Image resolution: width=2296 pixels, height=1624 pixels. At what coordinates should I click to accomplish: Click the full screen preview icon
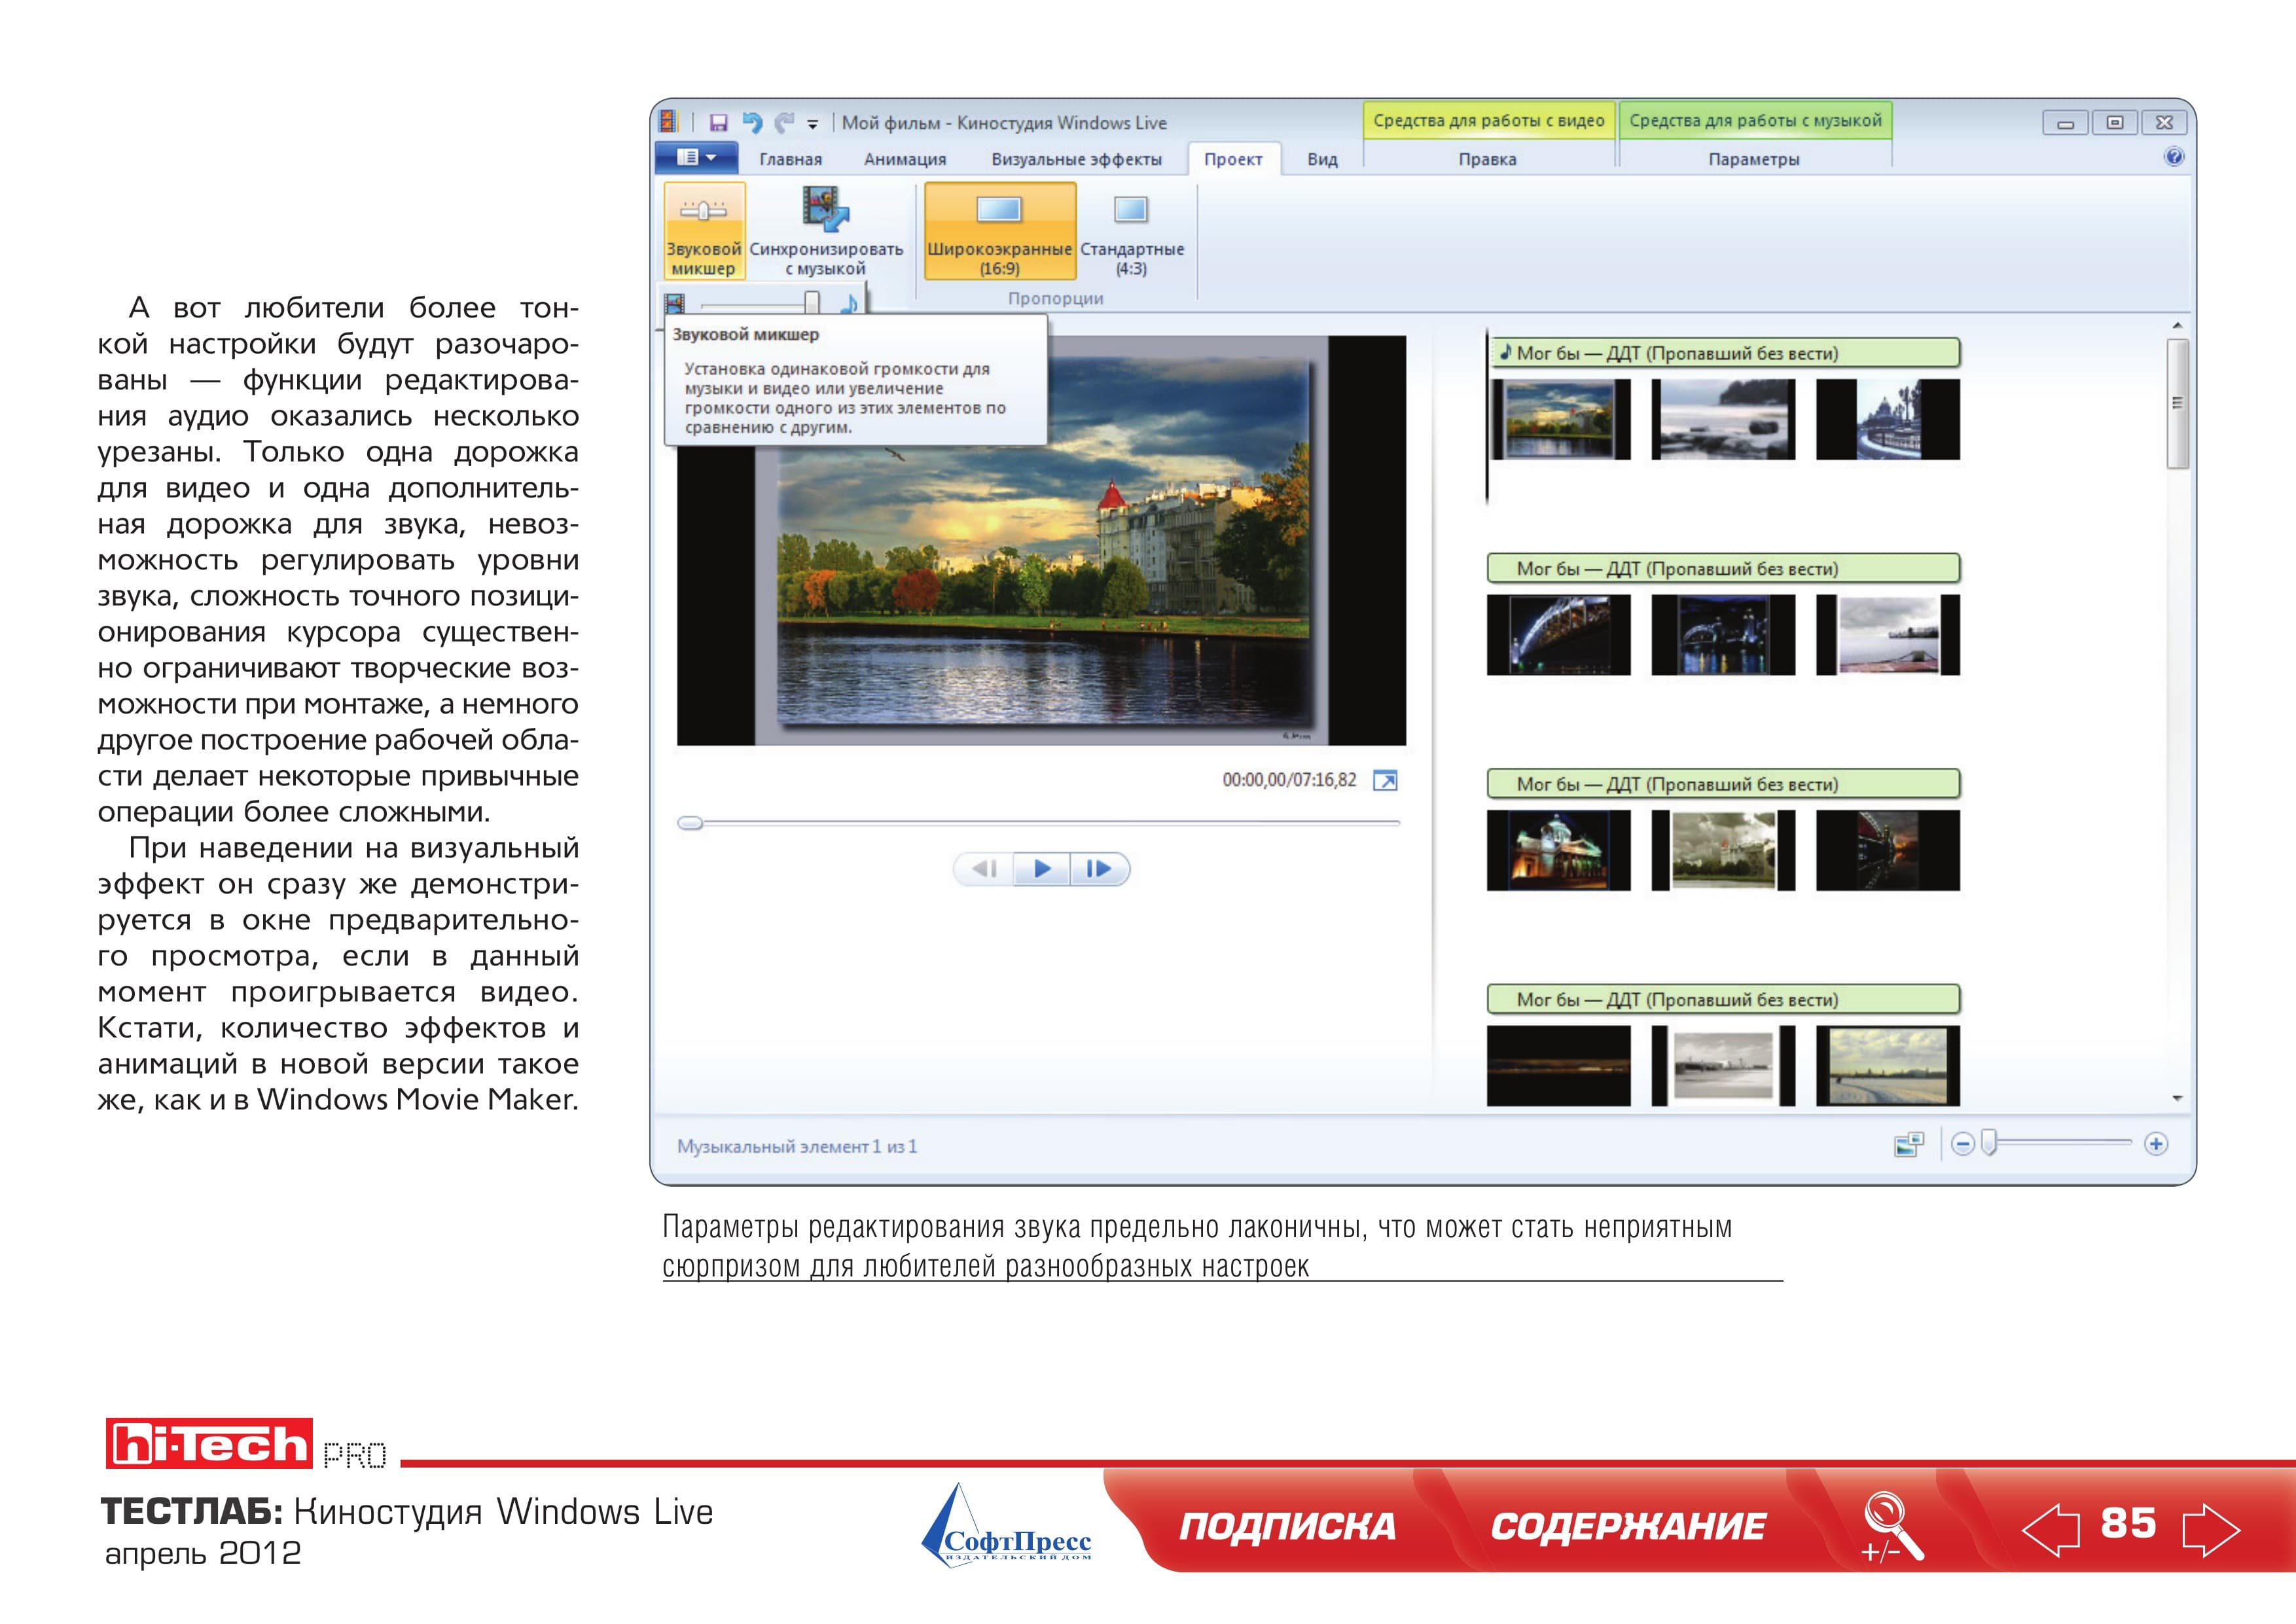[1385, 781]
